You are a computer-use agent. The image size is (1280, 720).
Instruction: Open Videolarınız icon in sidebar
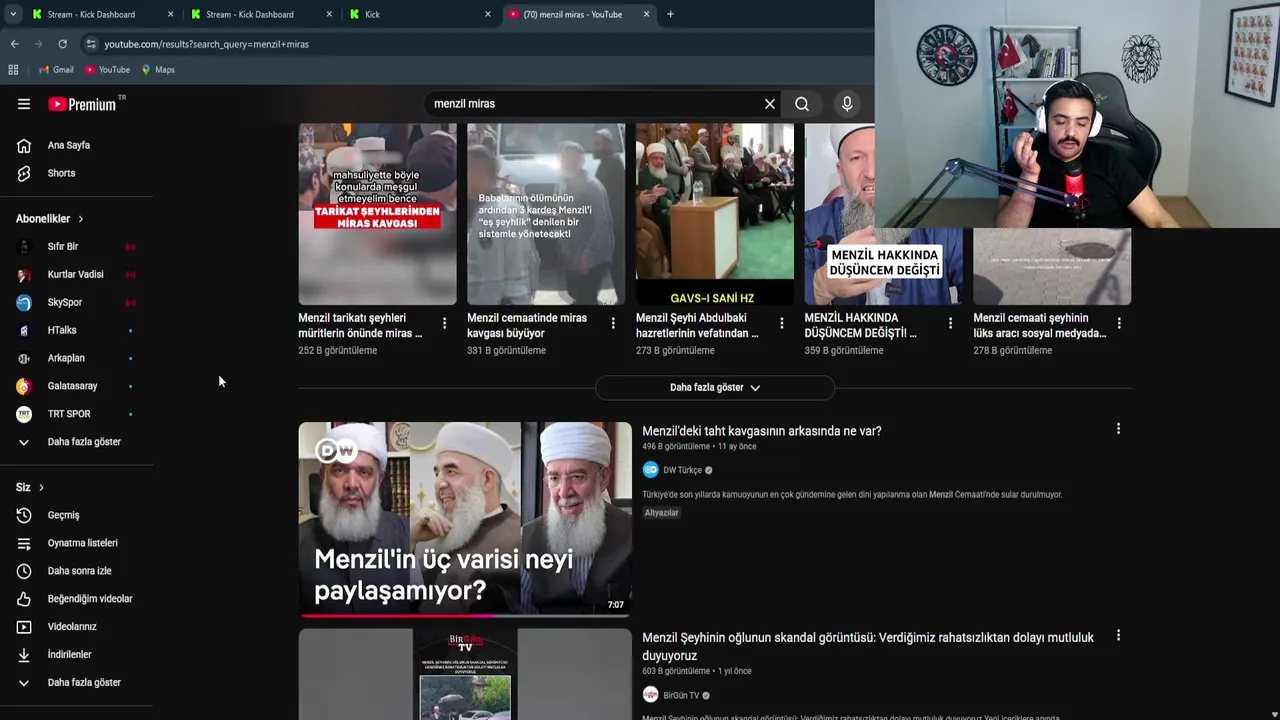[x=24, y=627]
